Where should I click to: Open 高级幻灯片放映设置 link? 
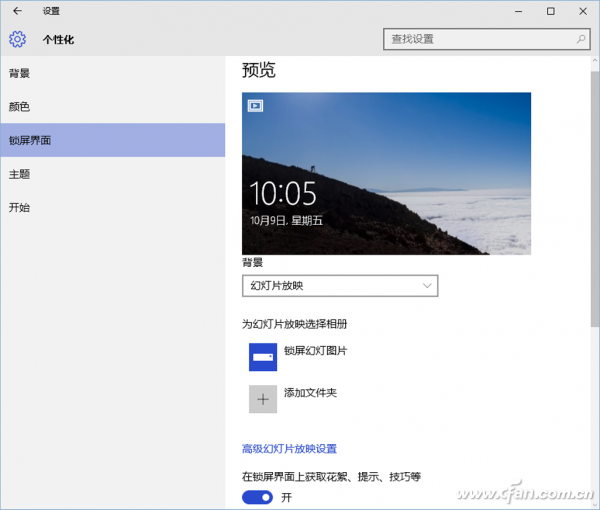(289, 448)
